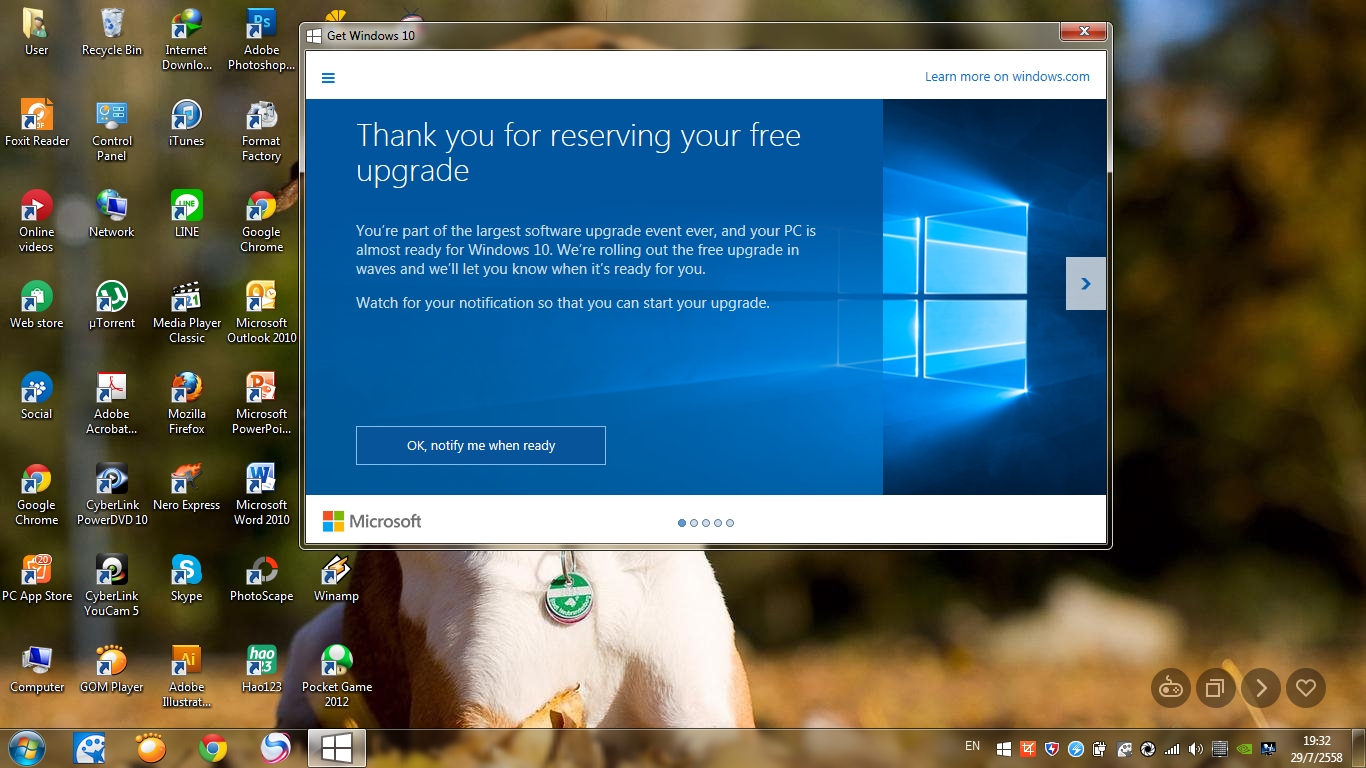1366x768 pixels.
Task: Select the Nero Express shortcut
Action: pyautogui.click(x=187, y=487)
